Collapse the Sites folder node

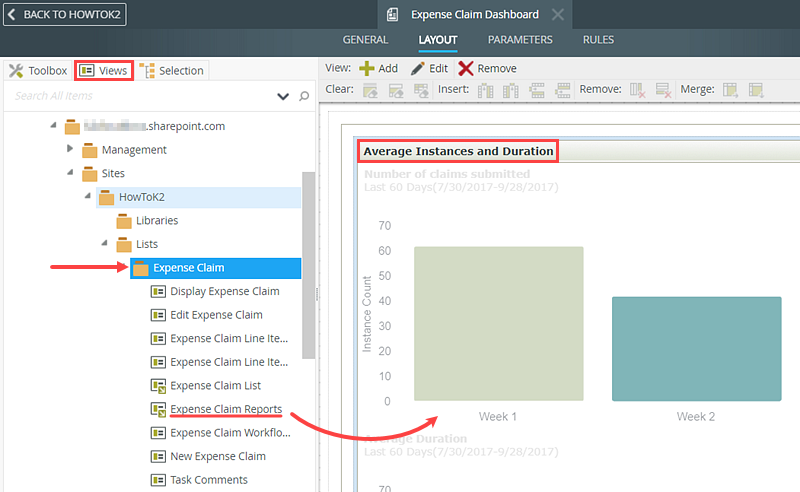coord(70,173)
